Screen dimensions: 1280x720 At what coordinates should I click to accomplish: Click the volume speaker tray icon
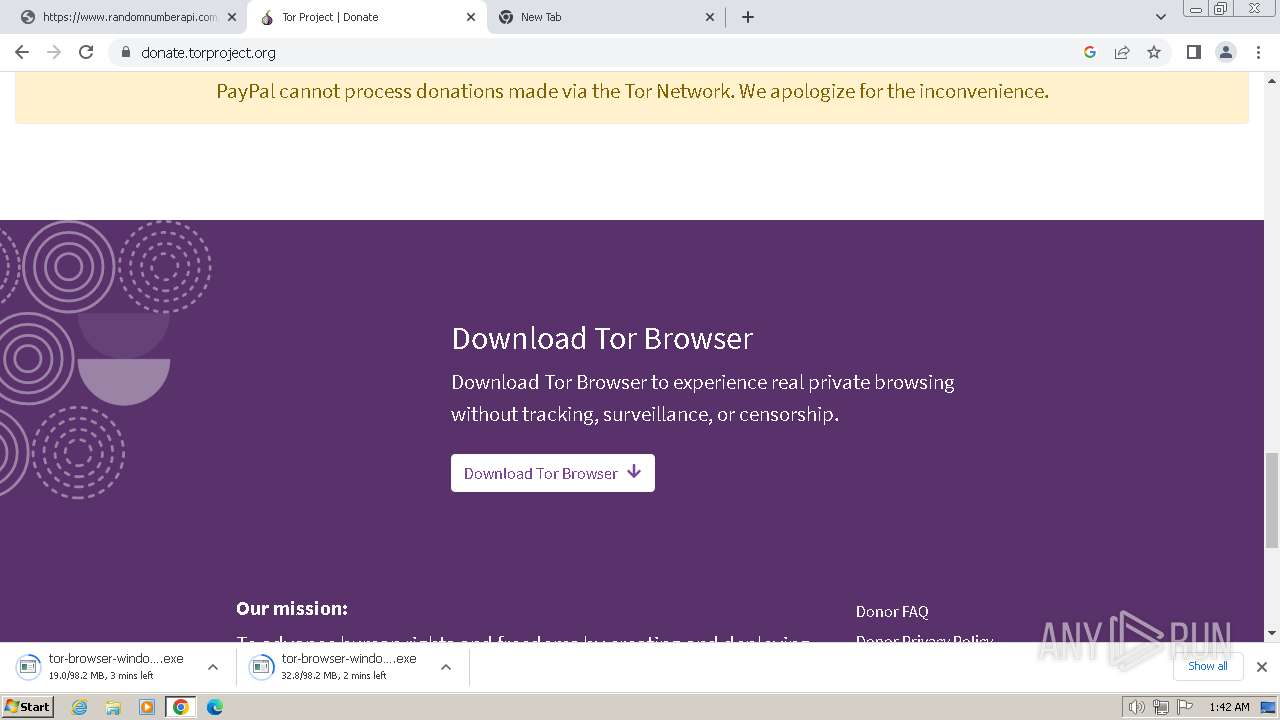(x=1136, y=707)
